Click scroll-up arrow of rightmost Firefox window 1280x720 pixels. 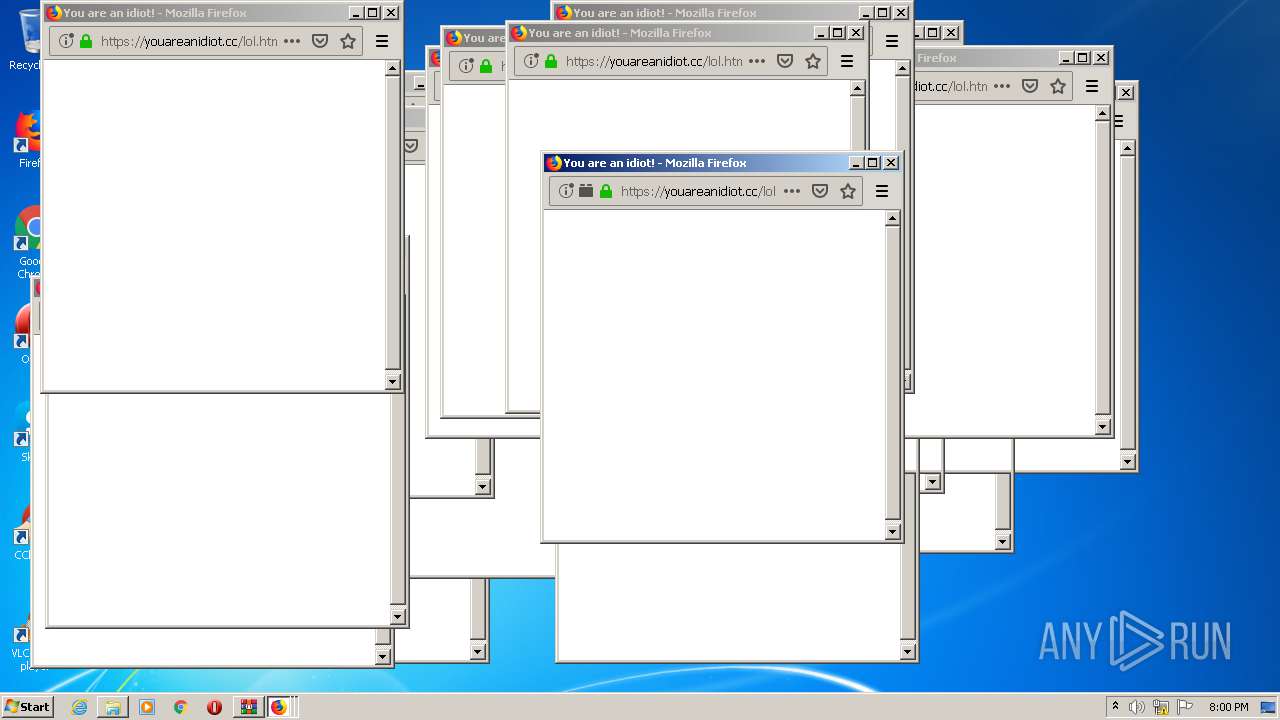click(x=1128, y=148)
